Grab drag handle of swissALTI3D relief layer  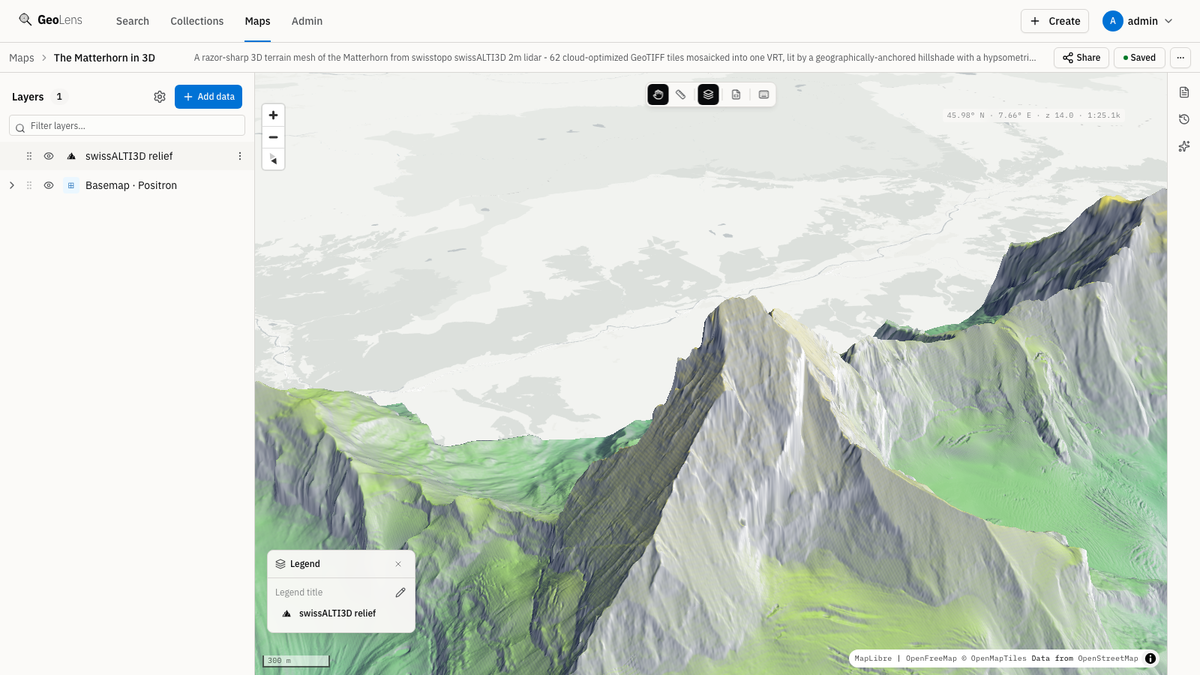pos(29,156)
